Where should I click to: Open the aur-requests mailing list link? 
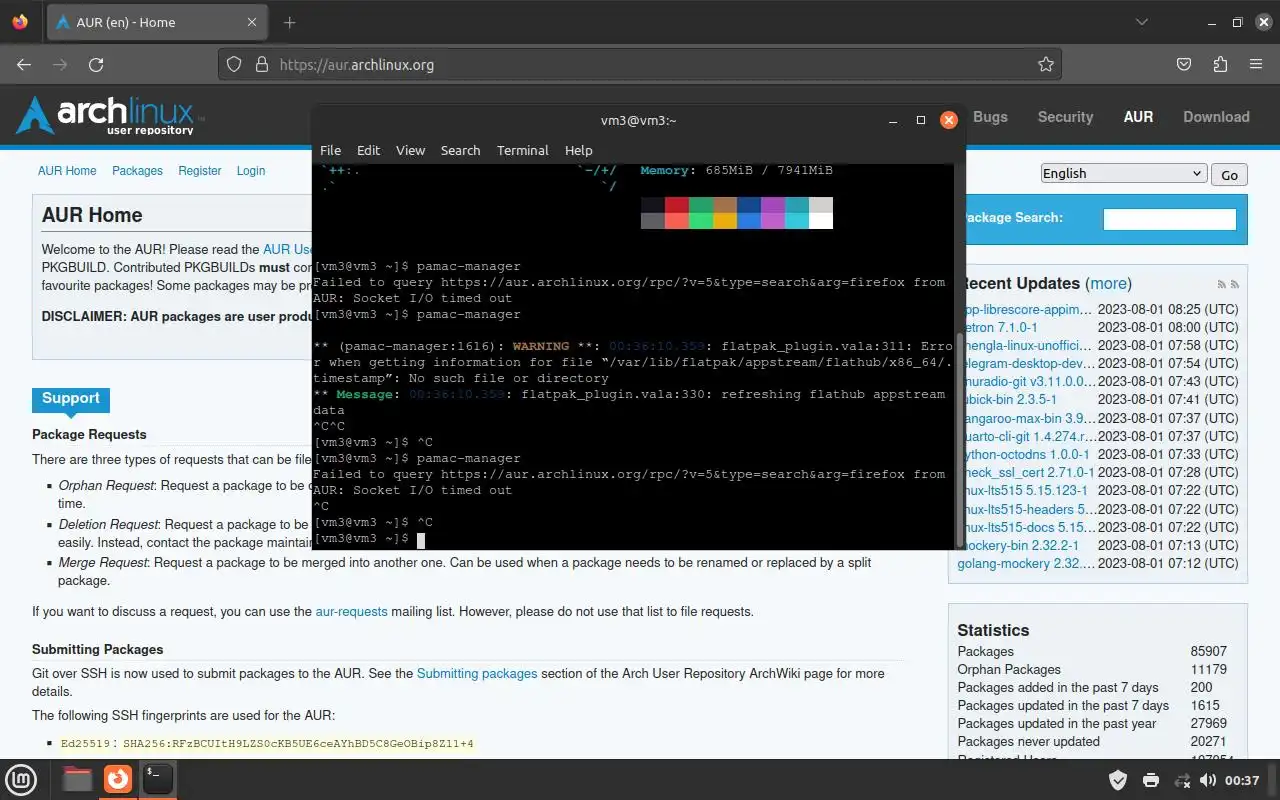pos(351,611)
